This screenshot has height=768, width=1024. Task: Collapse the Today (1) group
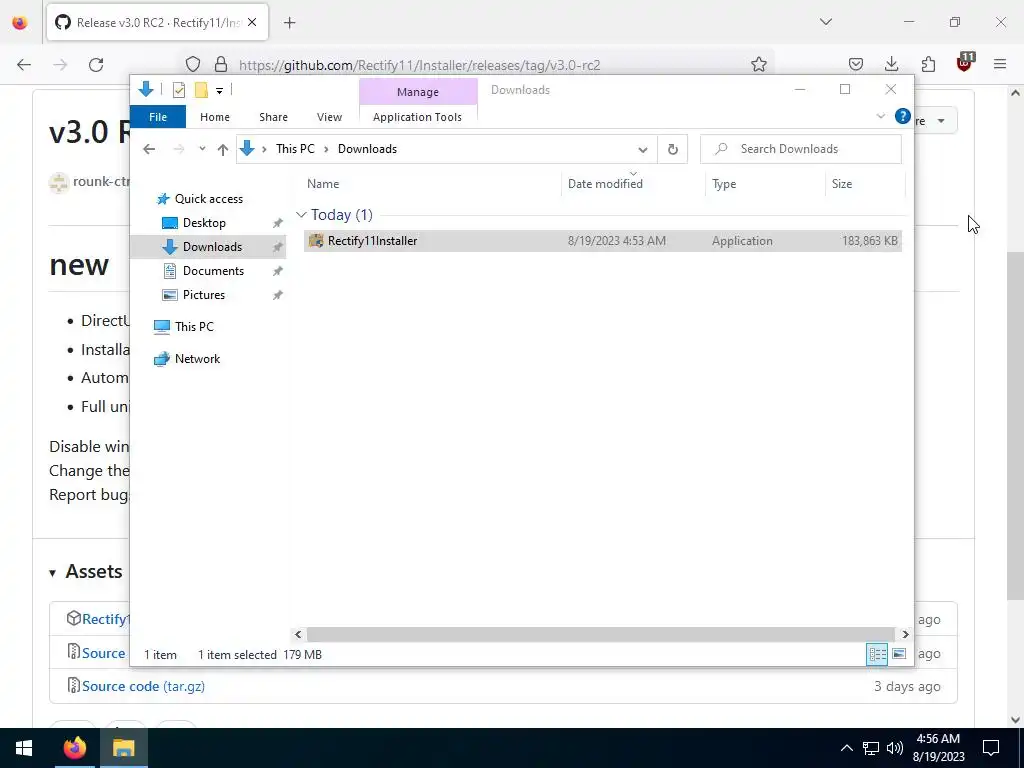tap(301, 215)
